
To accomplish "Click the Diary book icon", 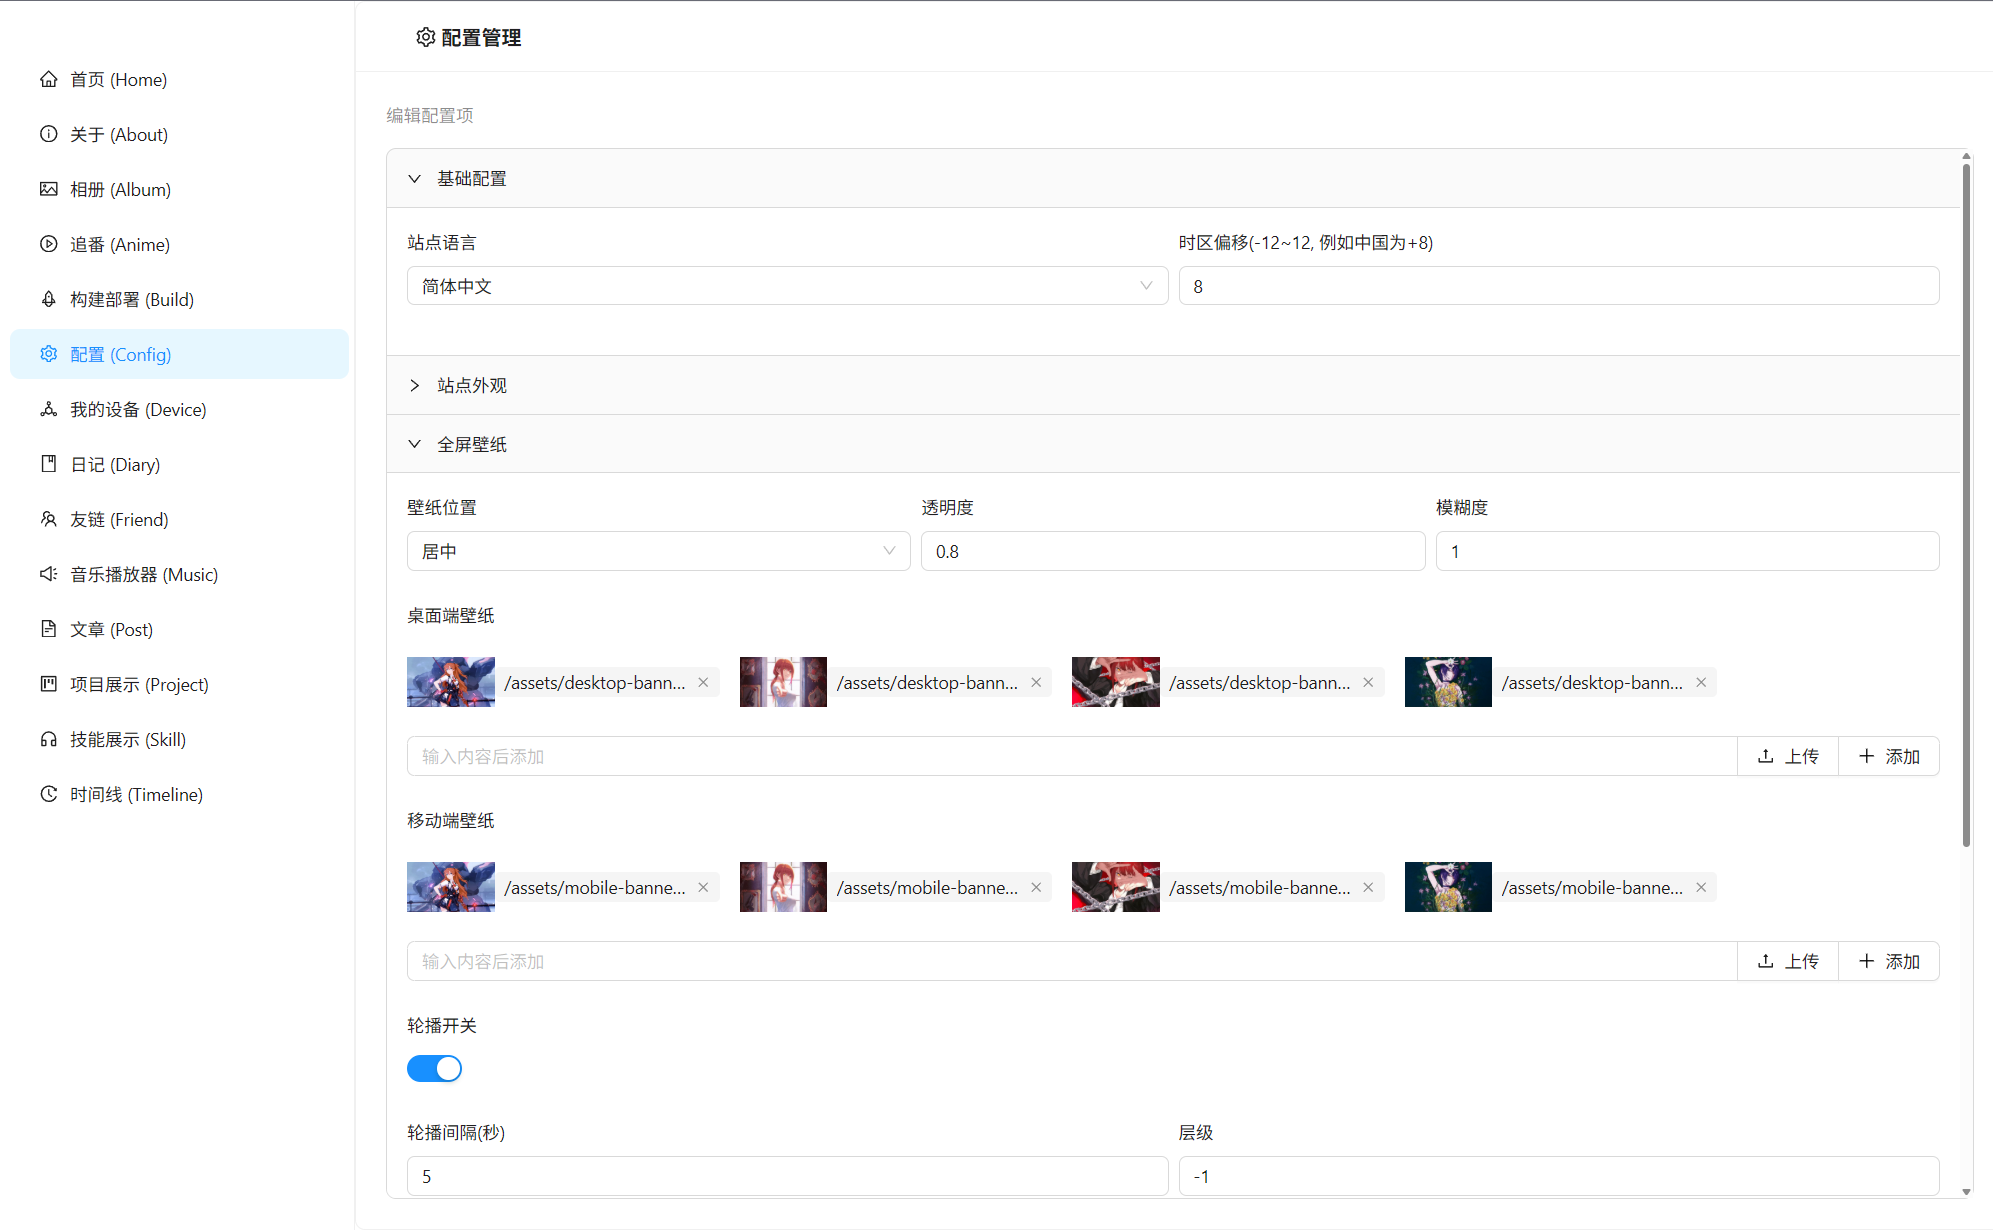I will pos(48,464).
